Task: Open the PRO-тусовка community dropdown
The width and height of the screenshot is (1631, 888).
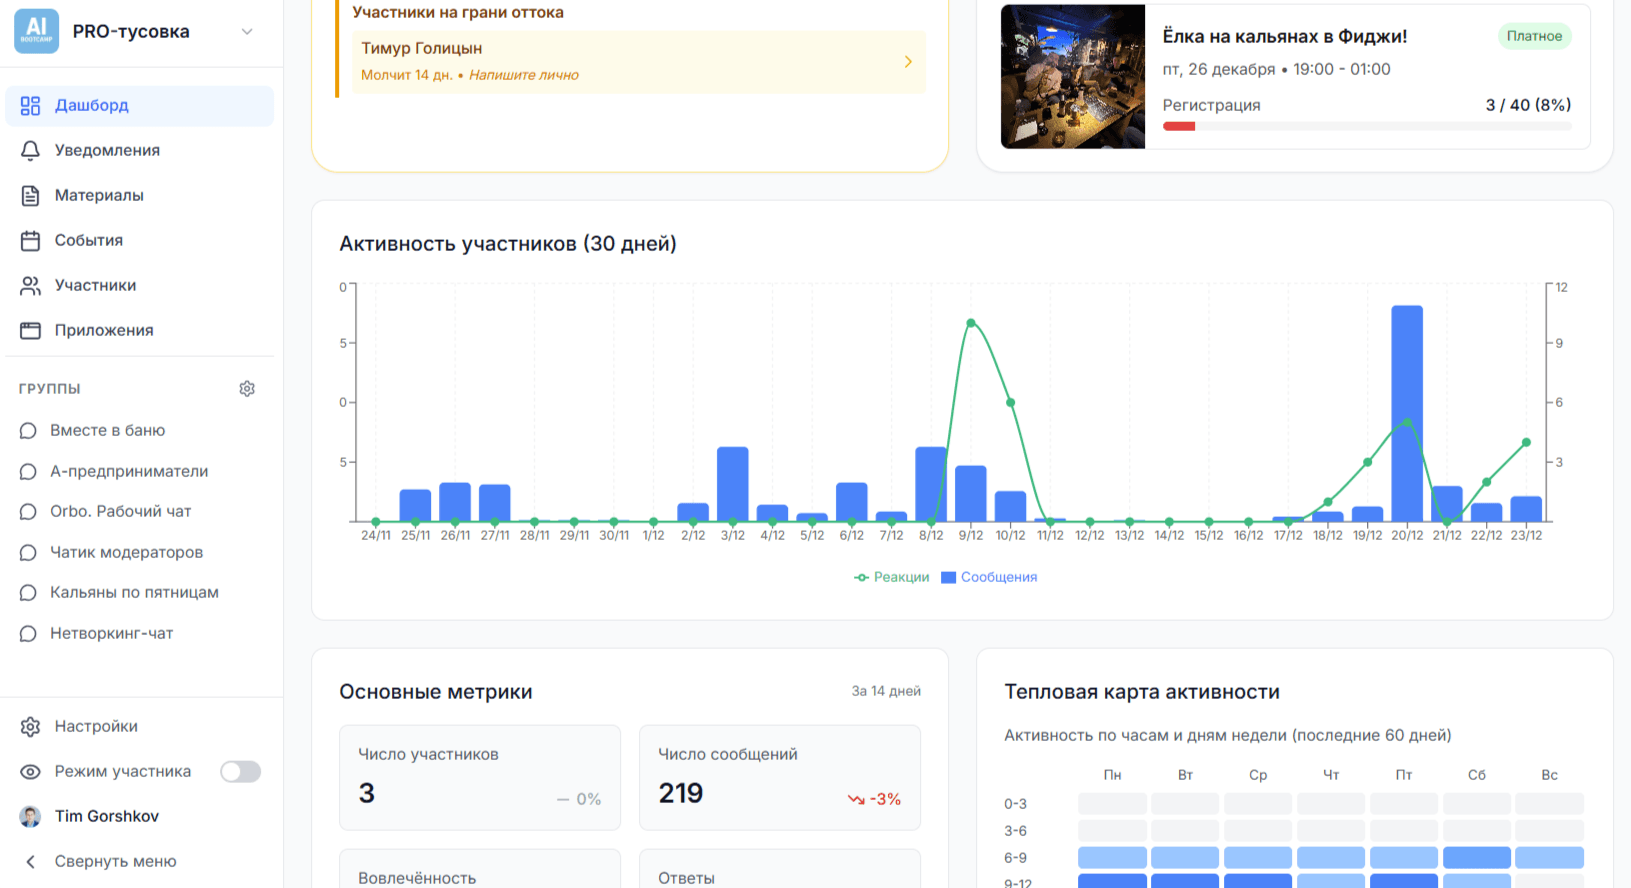Action: [x=247, y=32]
